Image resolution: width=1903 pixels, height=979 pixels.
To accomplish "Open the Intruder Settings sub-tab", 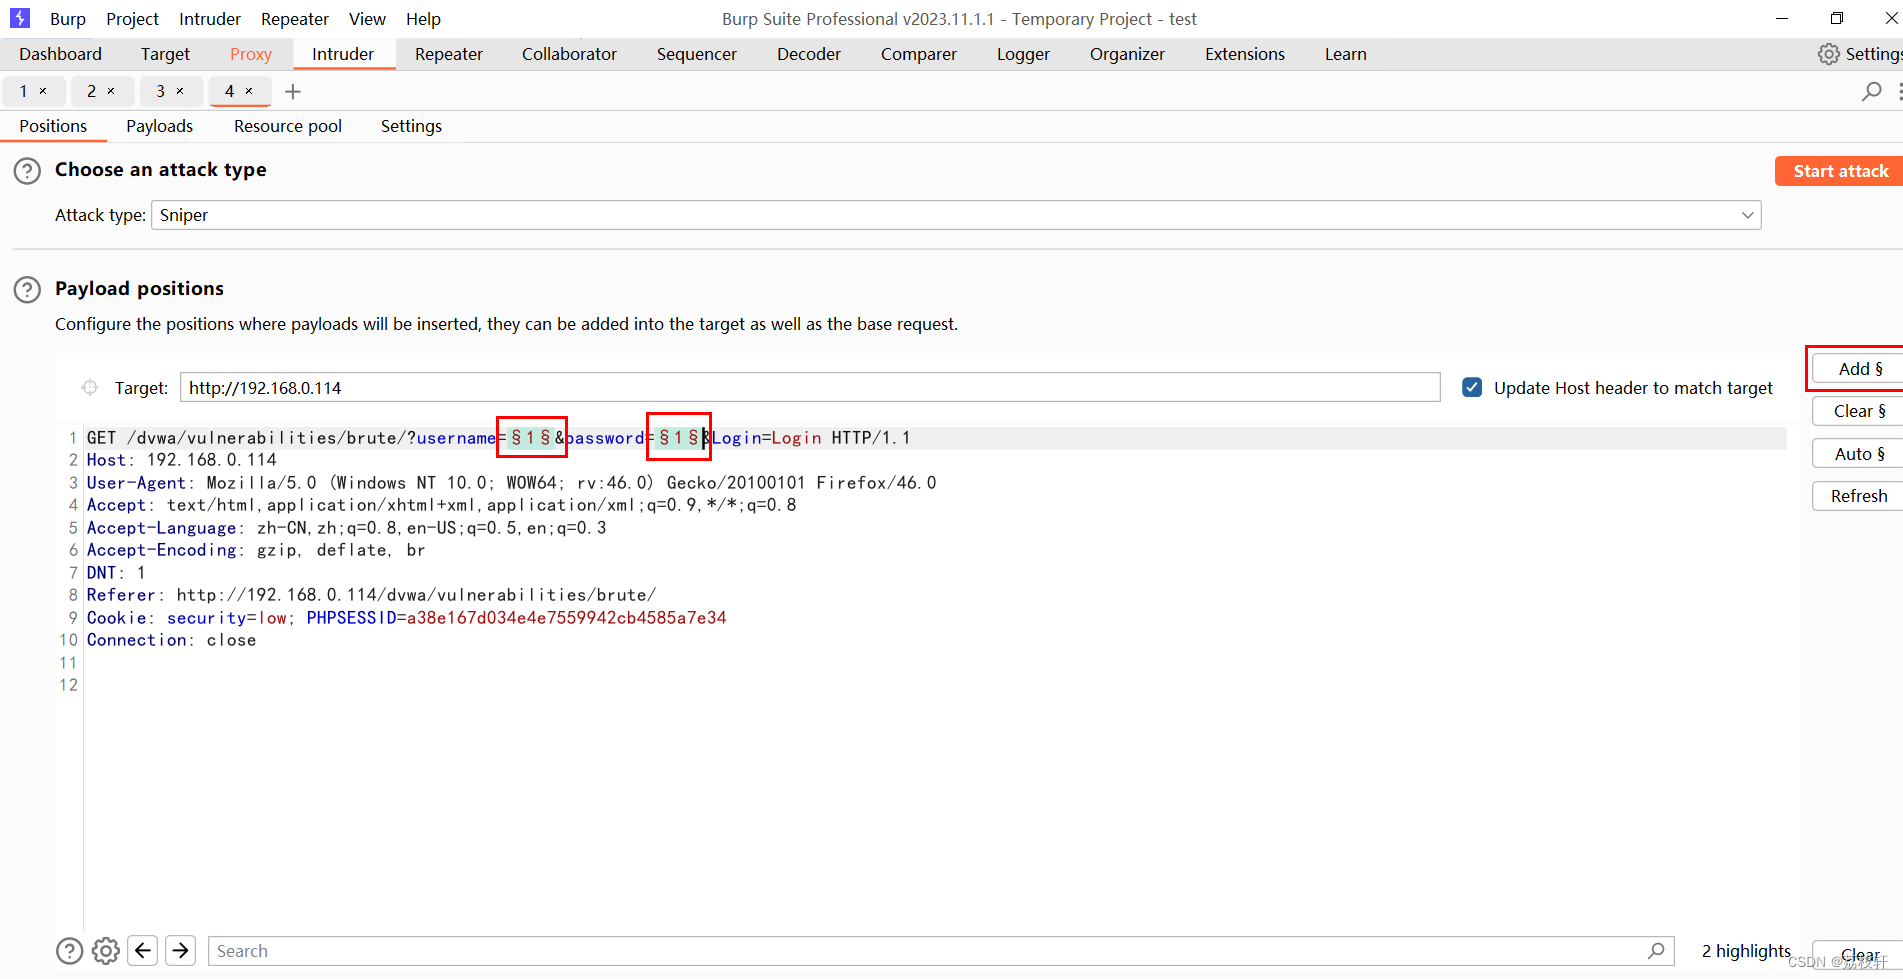I will pyautogui.click(x=411, y=126).
